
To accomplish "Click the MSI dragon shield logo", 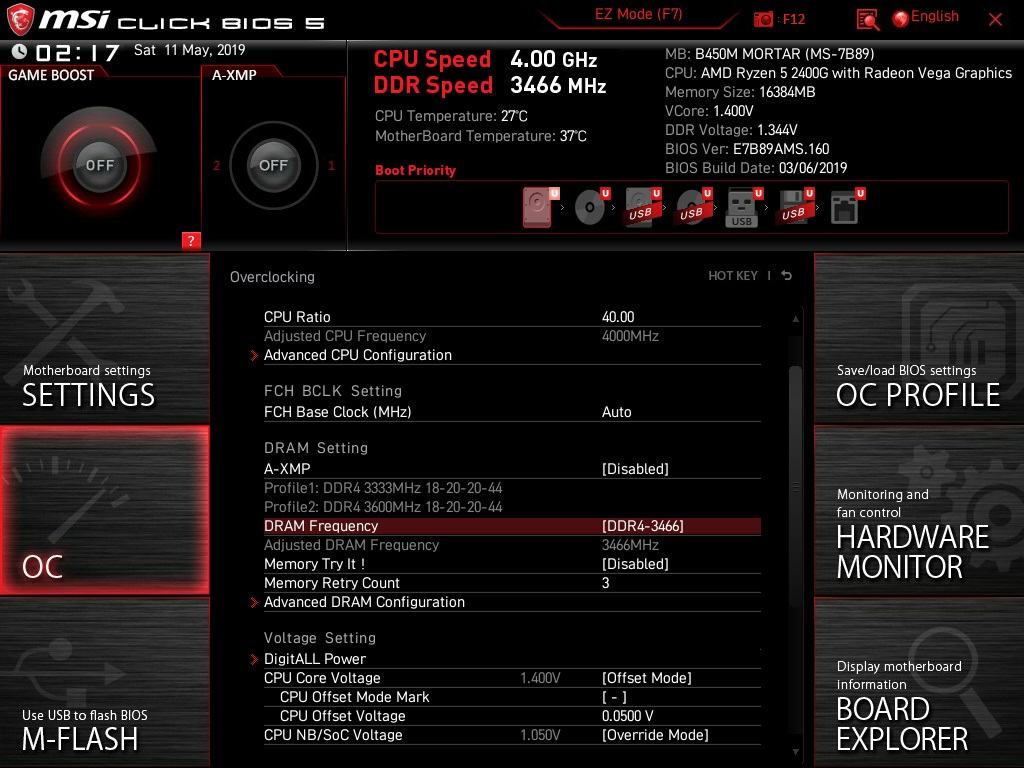I will click(20, 19).
